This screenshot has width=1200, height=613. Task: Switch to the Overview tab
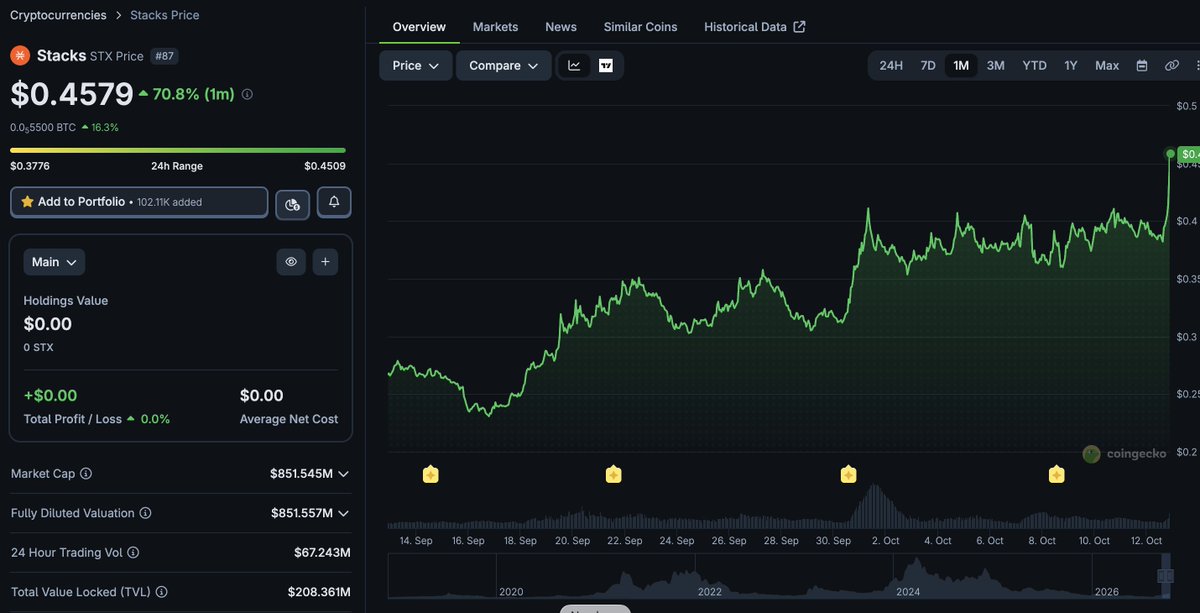[x=419, y=27]
